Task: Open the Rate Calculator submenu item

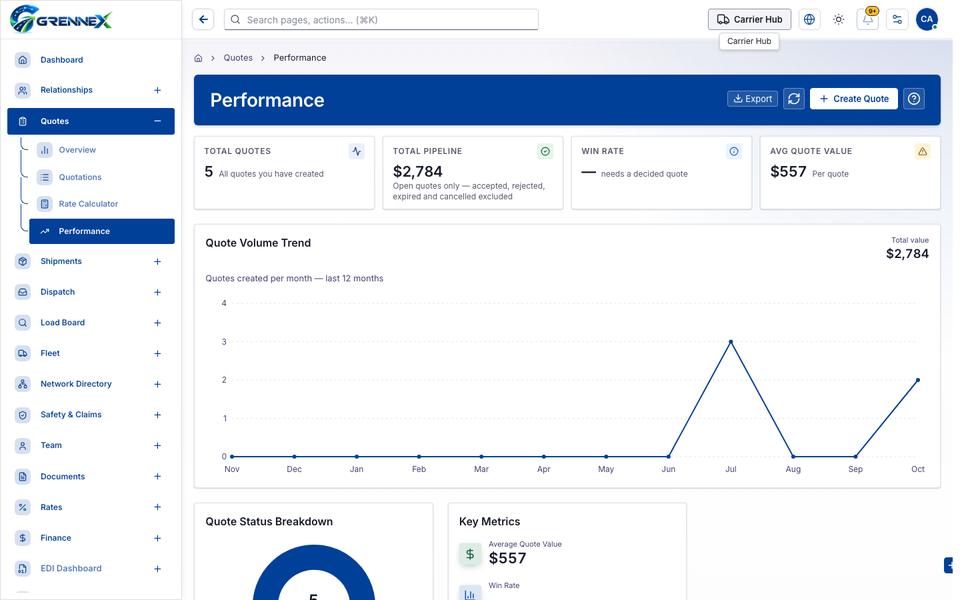Action: click(x=102, y=204)
